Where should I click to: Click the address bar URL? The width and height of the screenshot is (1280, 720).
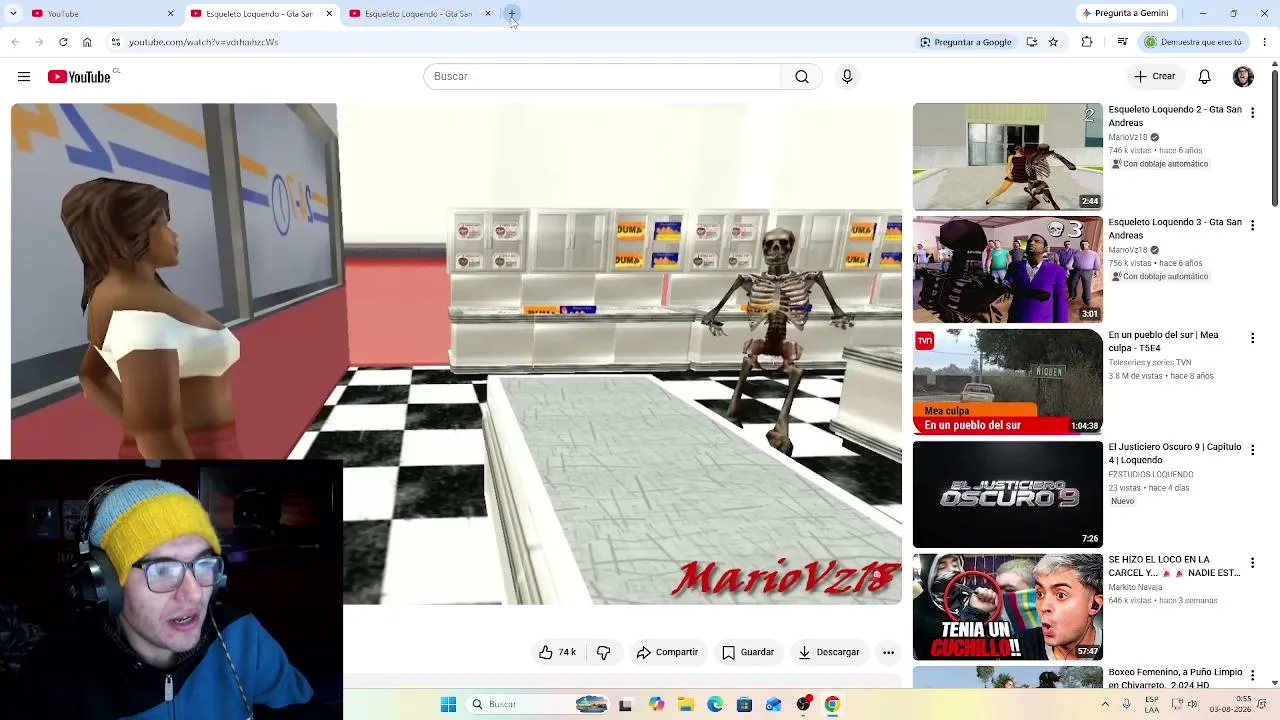[203, 42]
